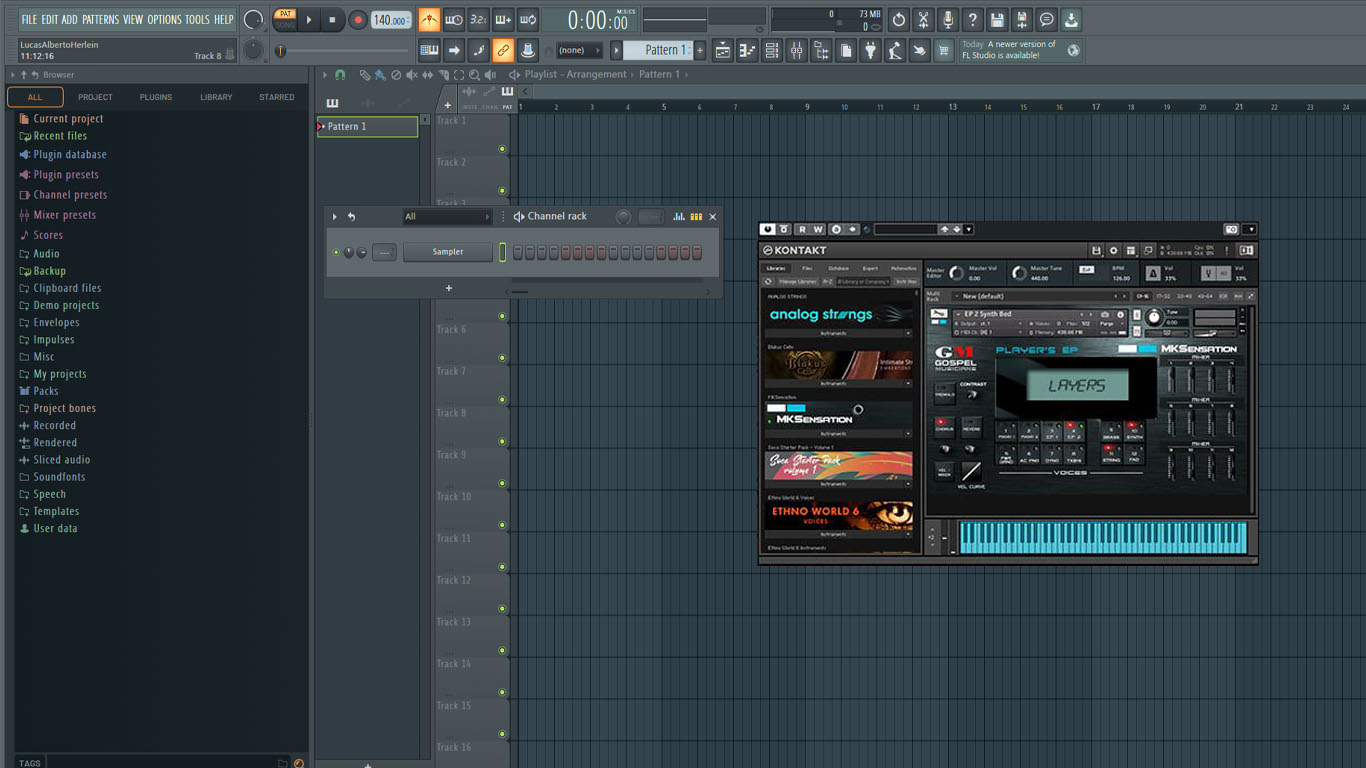
Task: Toggle the countdown before recording icon
Action: point(479,19)
